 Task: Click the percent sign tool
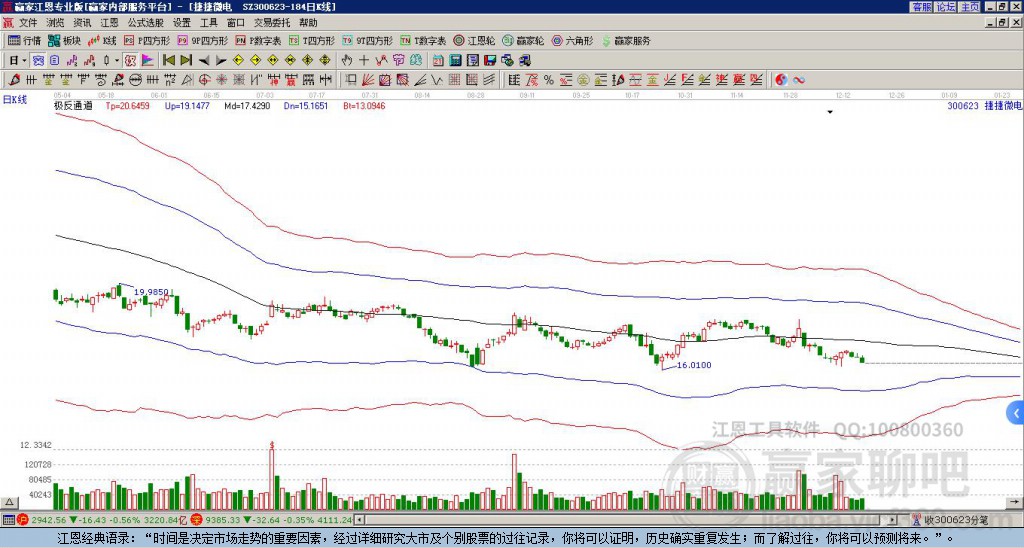(x=549, y=80)
